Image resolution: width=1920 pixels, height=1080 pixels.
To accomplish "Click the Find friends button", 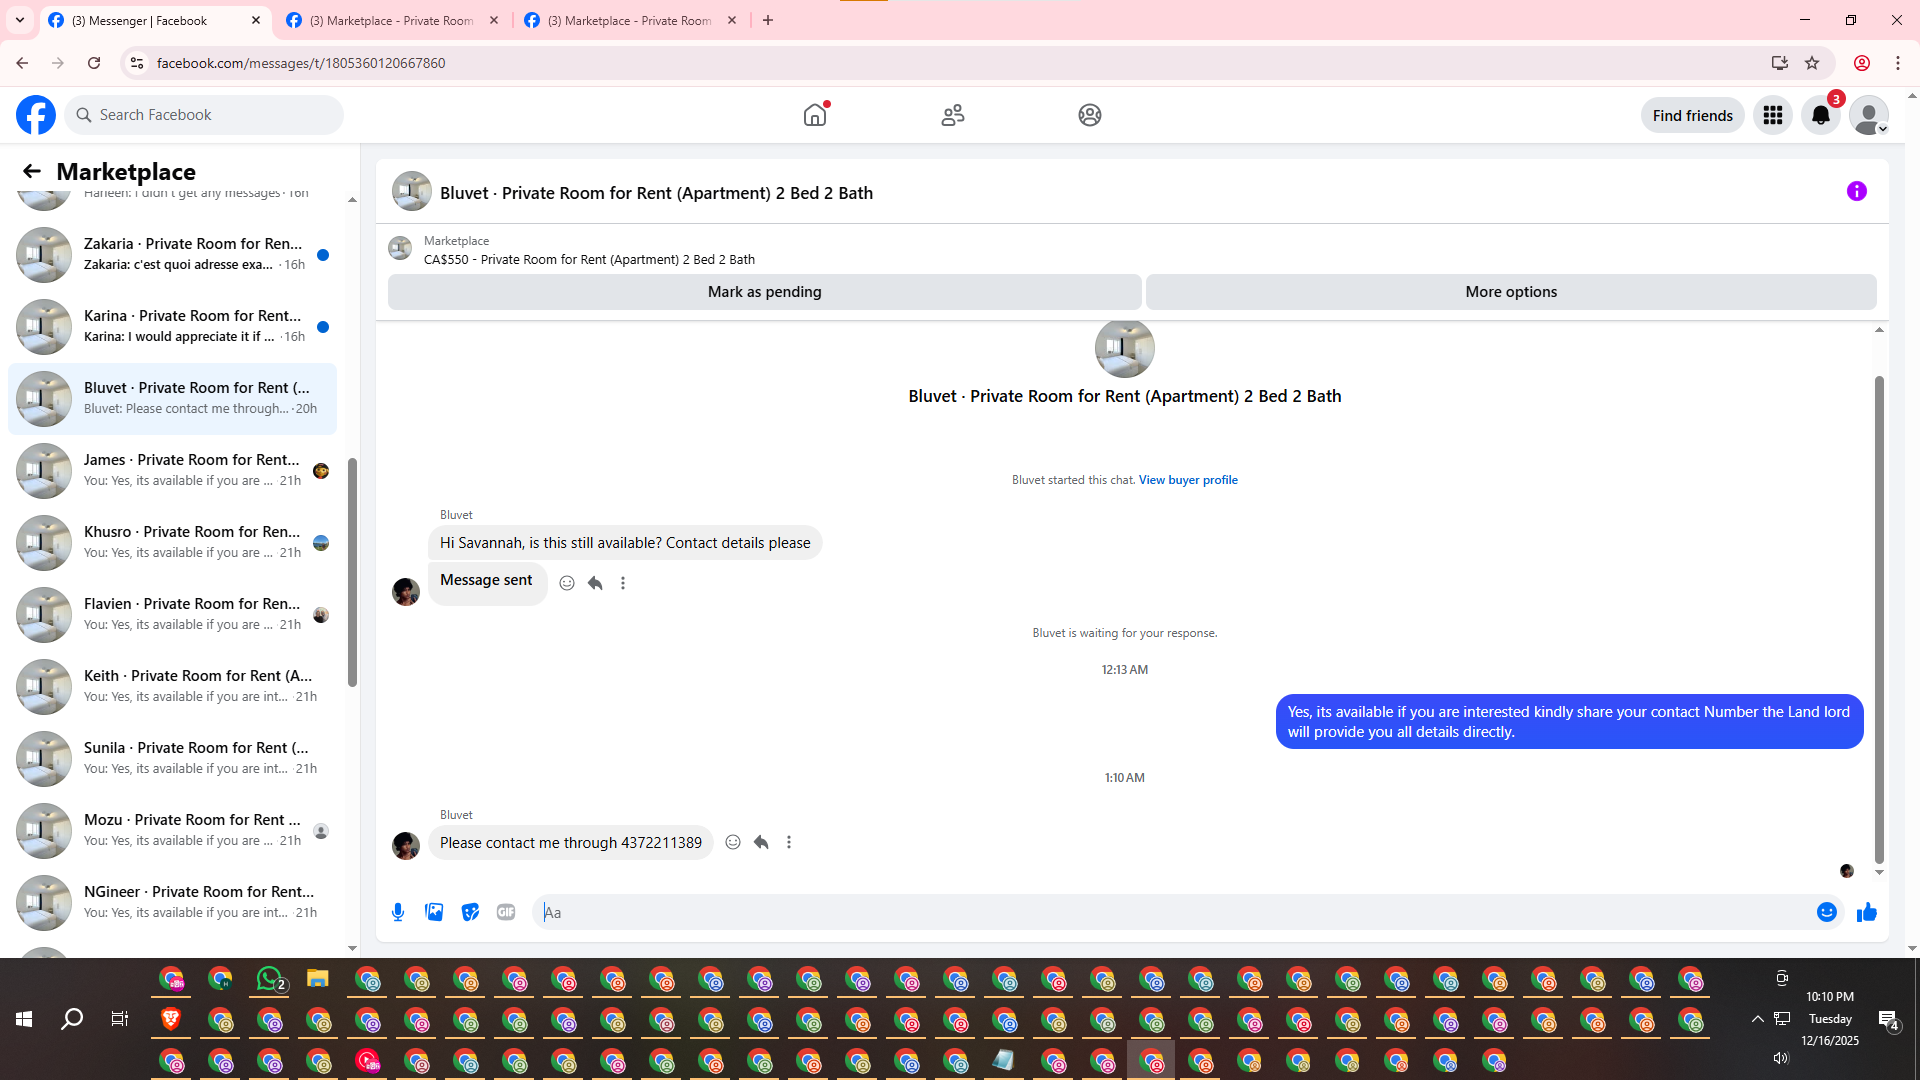I will [x=1693, y=115].
